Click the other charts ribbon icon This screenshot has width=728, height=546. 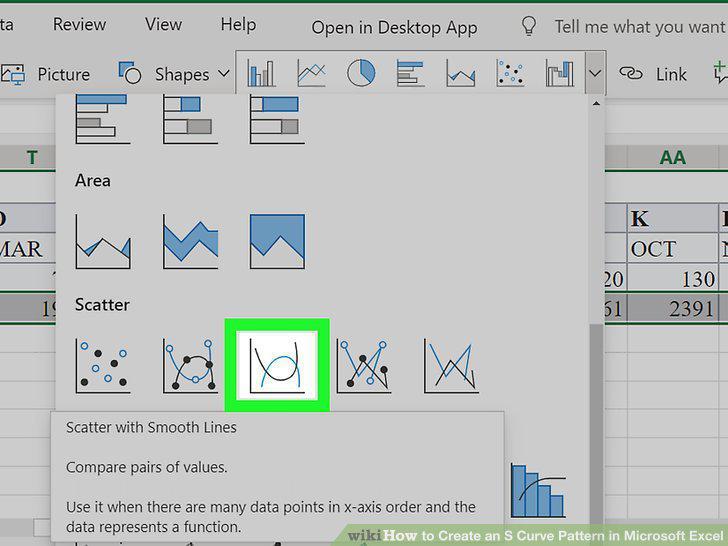point(559,73)
